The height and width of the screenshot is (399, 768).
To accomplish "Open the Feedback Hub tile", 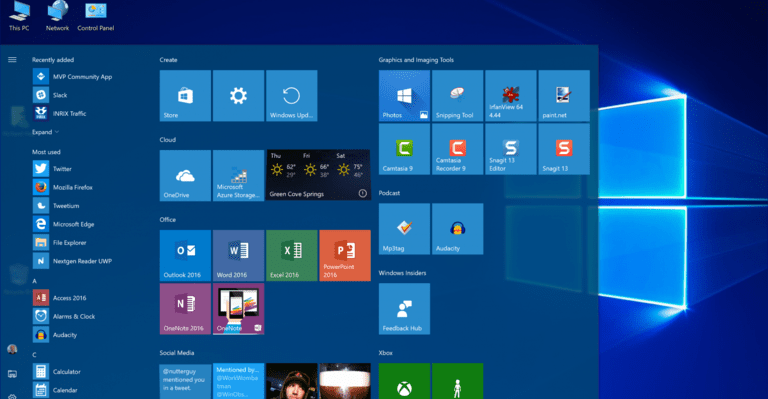I will 404,309.
